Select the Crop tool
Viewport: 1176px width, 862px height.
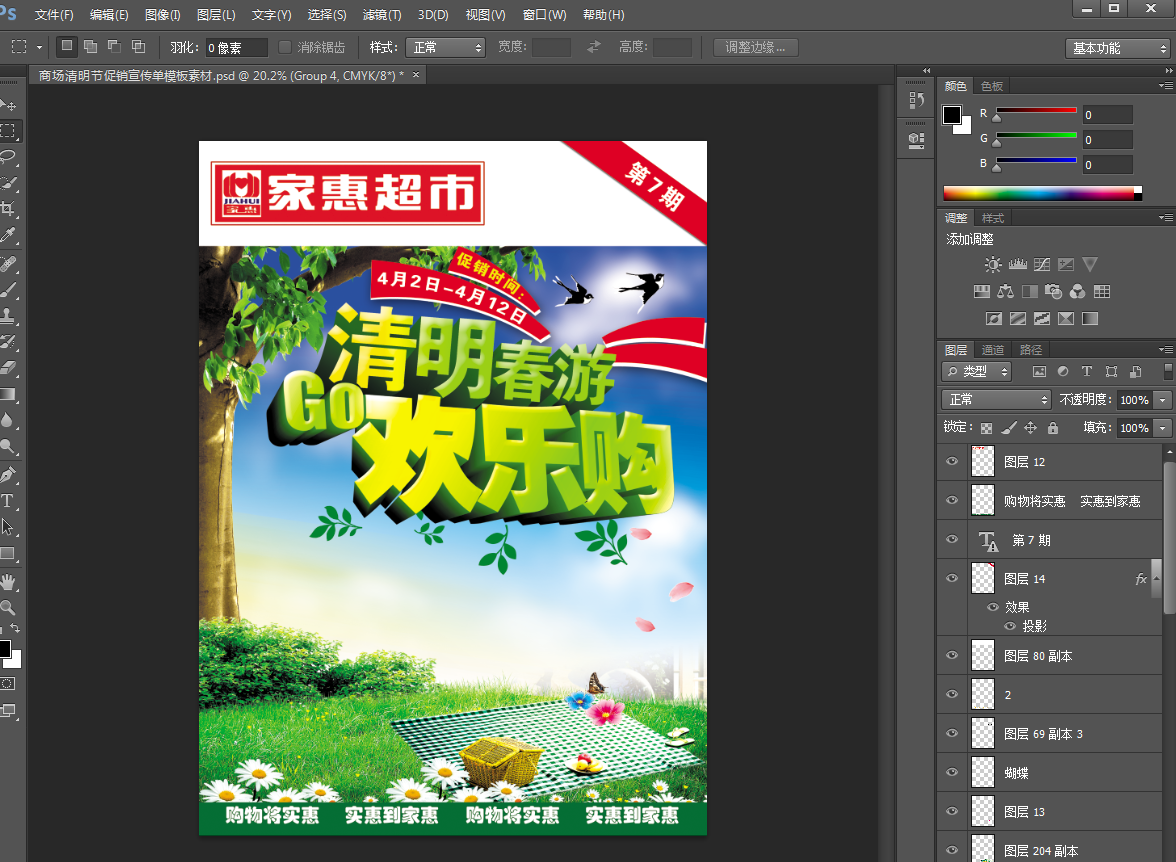coord(8,209)
